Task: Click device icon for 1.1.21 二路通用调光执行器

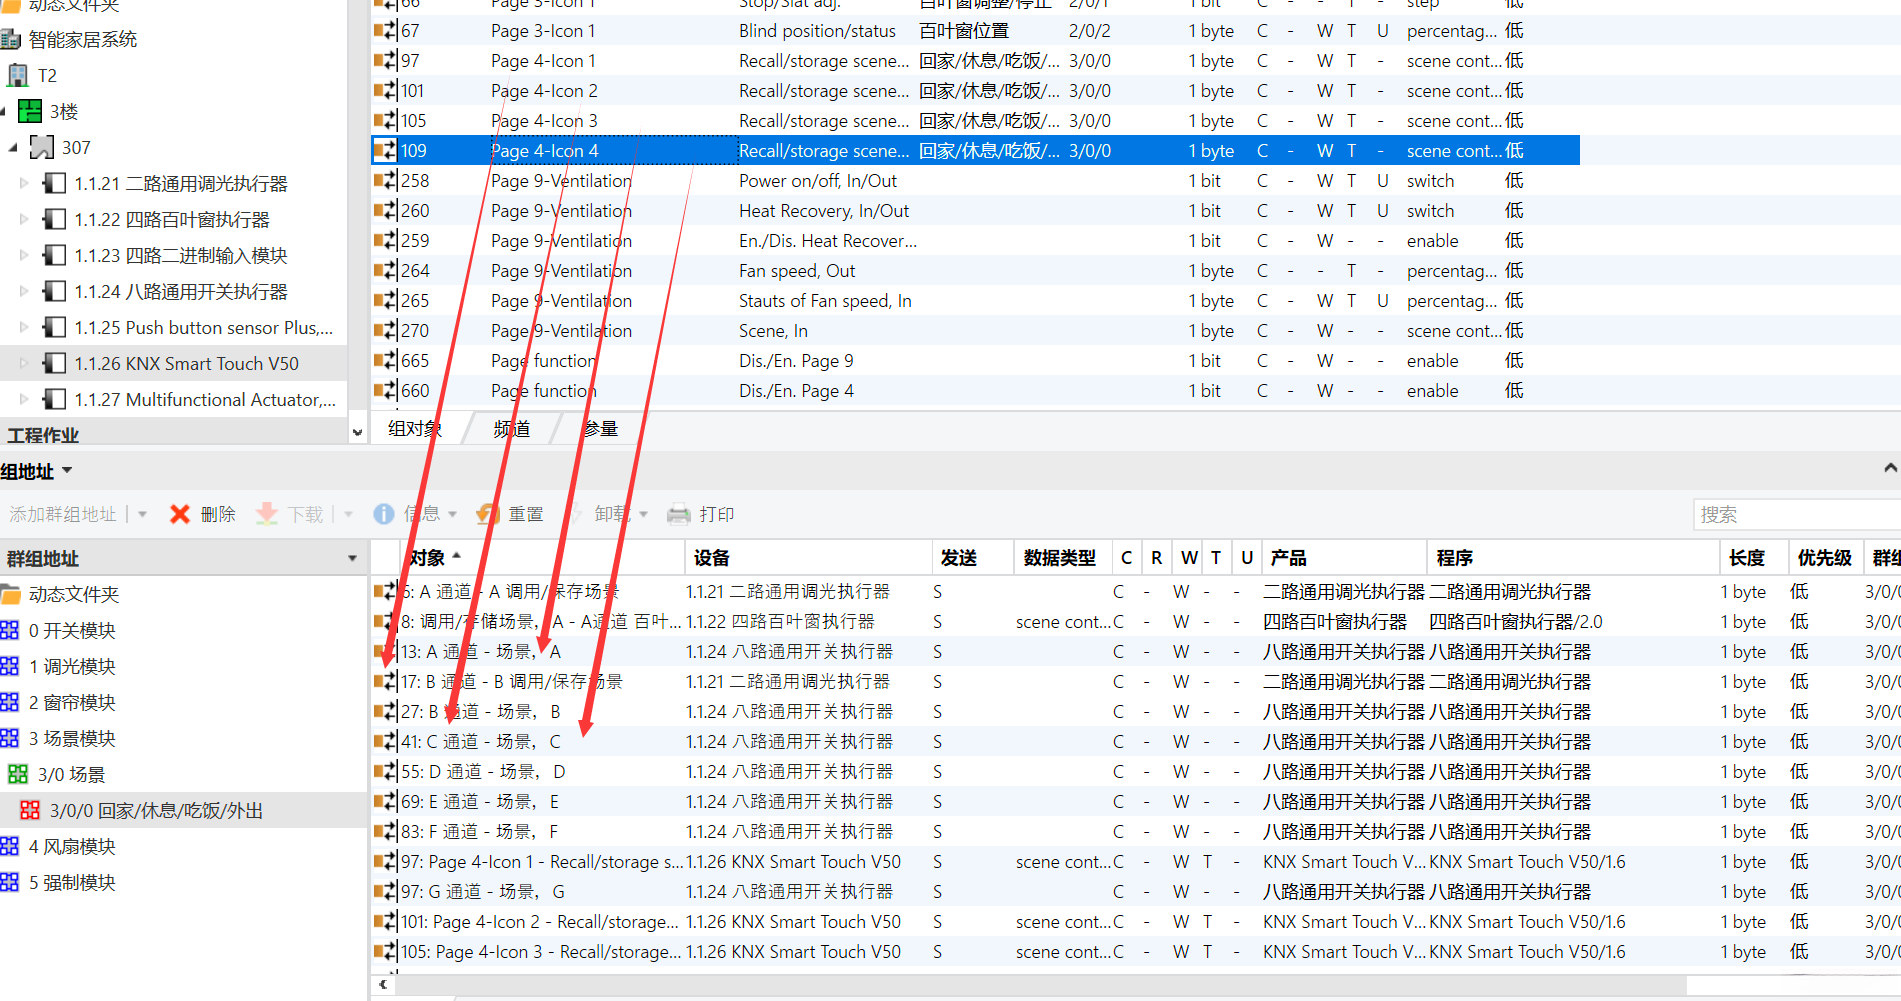Action: pyautogui.click(x=55, y=184)
